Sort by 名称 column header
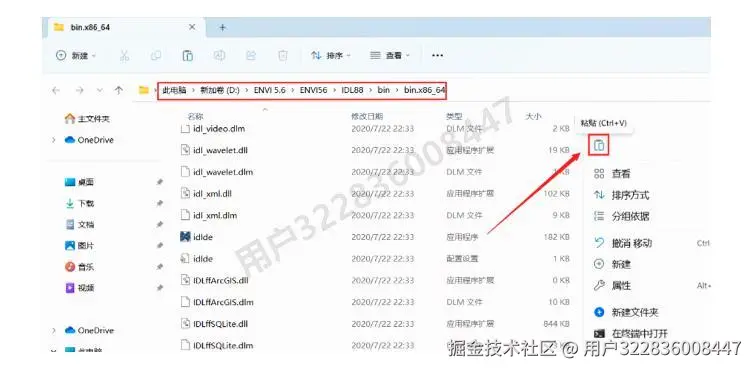The image size is (753, 370). coord(195,116)
